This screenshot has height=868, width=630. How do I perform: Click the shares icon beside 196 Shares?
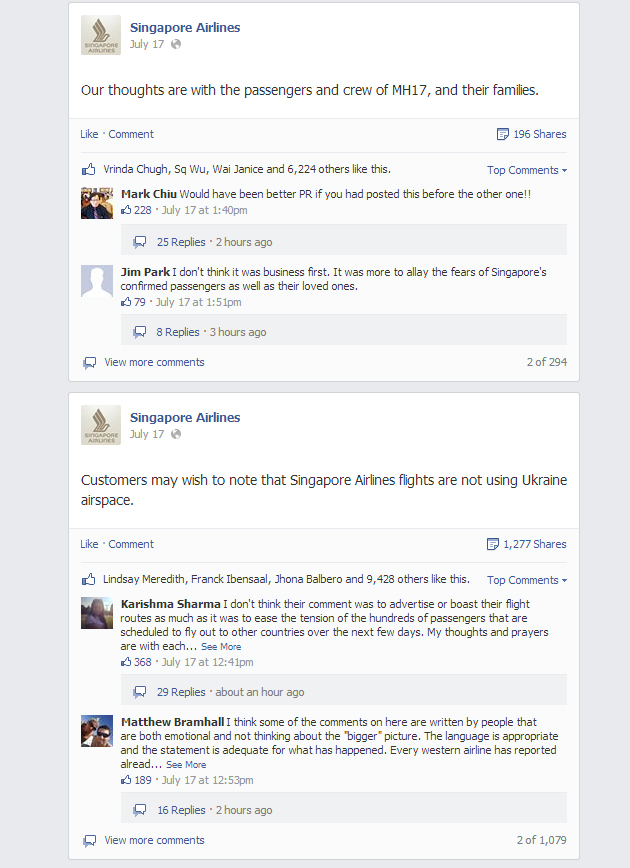click(x=503, y=134)
